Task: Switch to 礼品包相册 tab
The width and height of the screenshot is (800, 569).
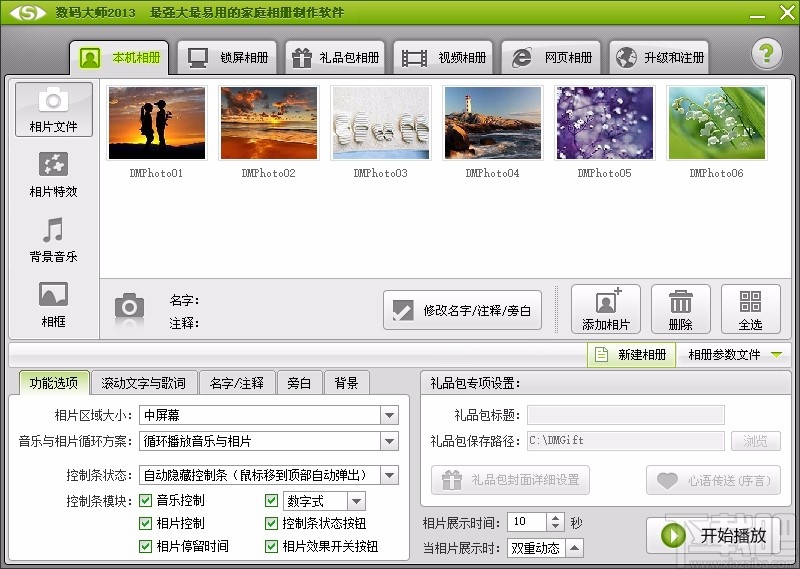Action: click(335, 58)
